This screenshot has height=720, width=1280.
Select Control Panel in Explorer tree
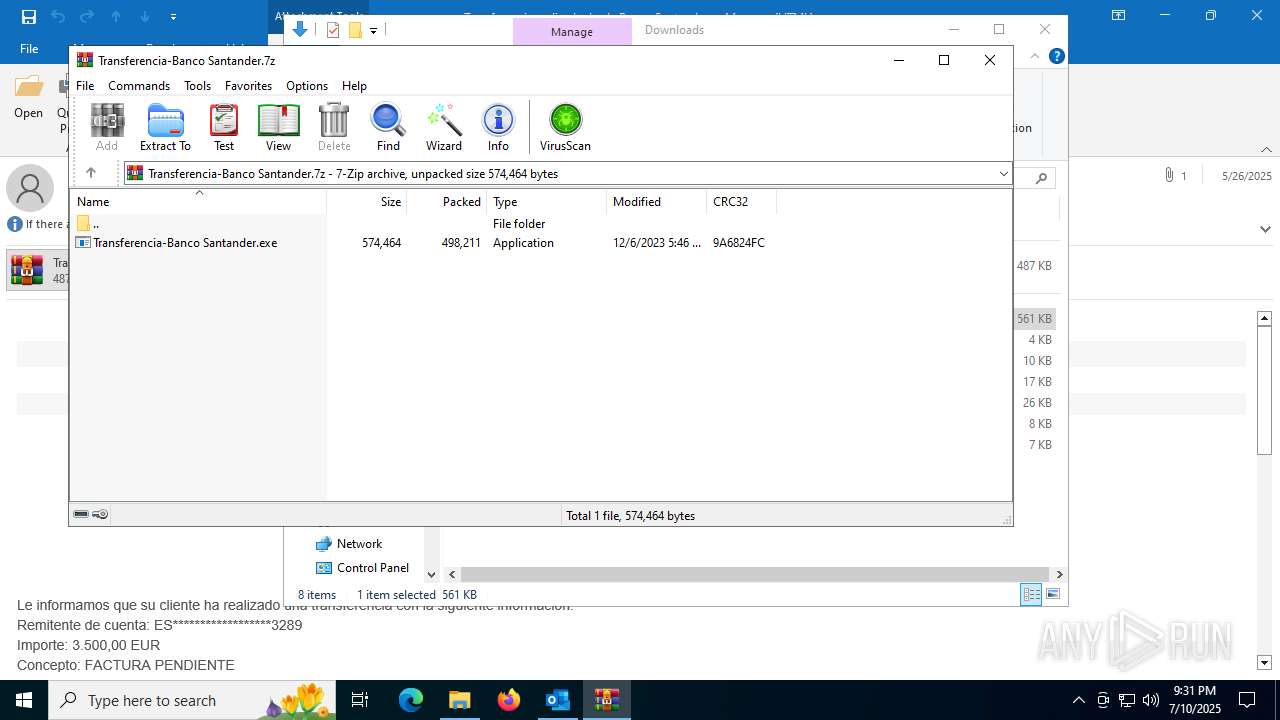[x=363, y=568]
